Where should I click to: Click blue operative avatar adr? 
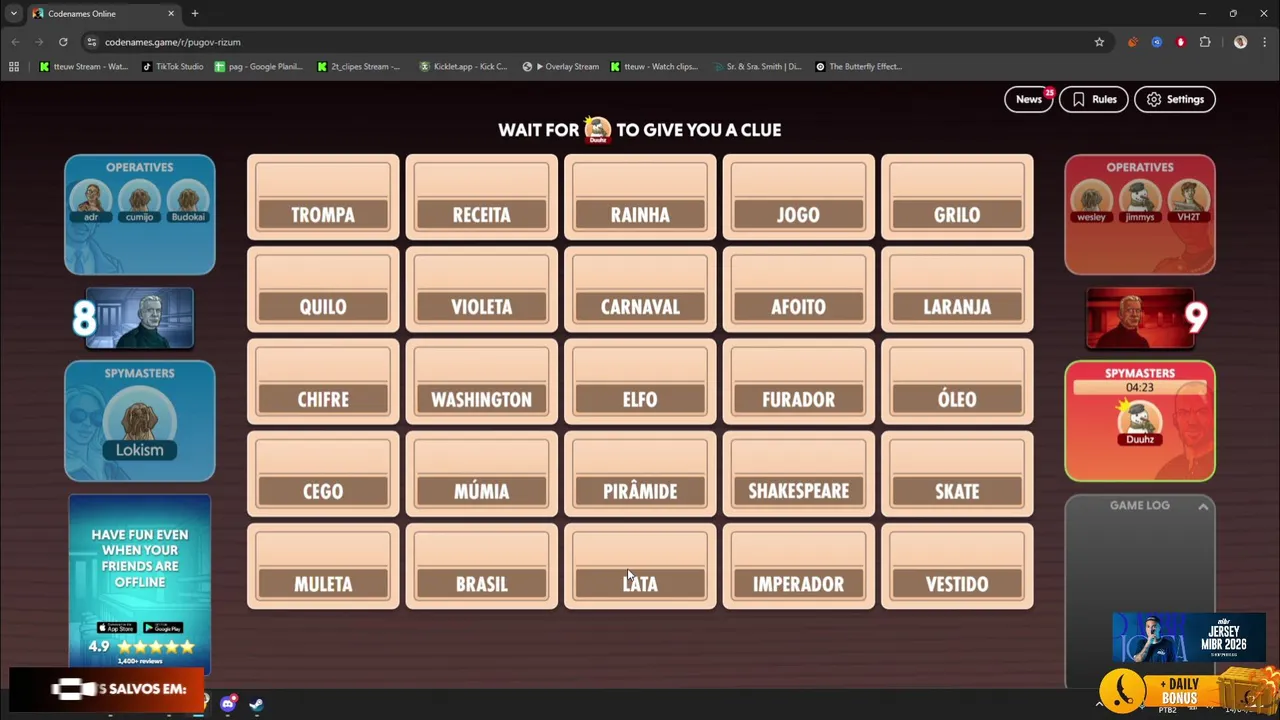(x=91, y=201)
